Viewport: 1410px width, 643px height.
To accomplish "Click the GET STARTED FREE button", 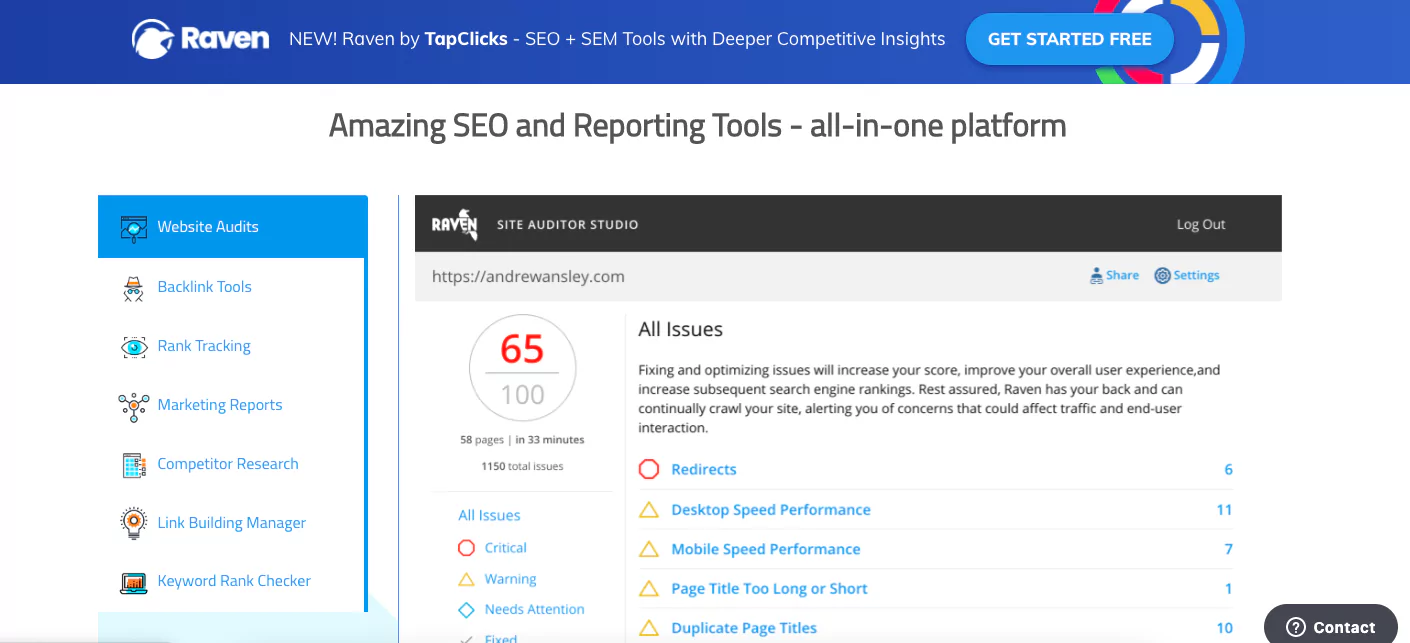I will 1070,39.
